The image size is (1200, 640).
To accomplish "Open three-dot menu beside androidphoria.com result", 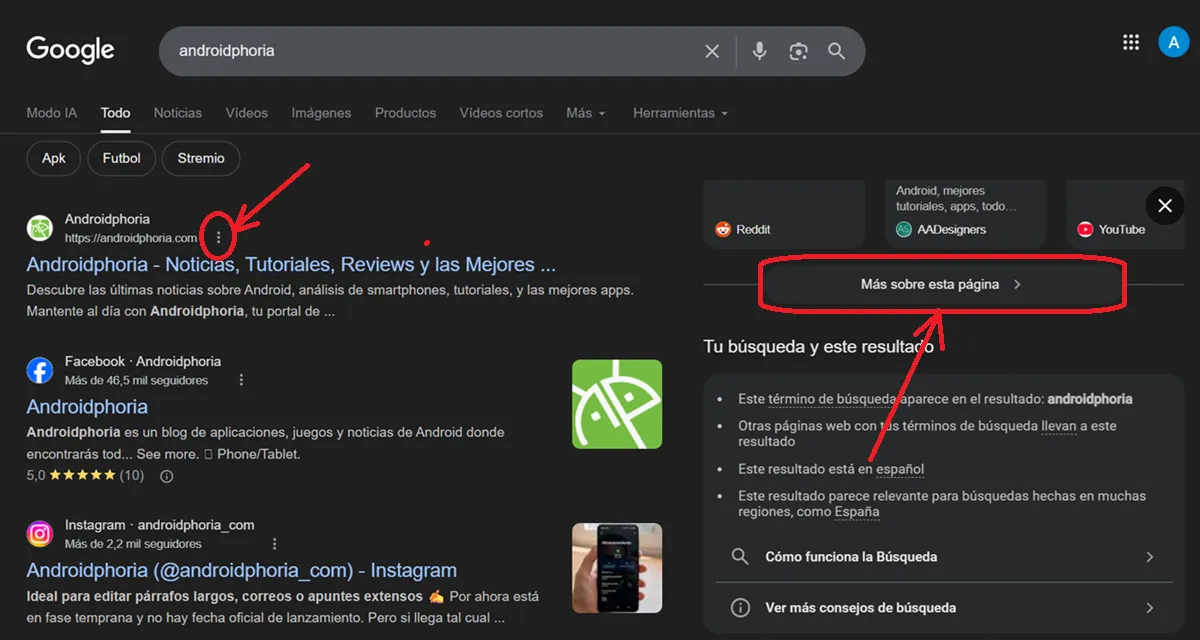I will point(219,238).
